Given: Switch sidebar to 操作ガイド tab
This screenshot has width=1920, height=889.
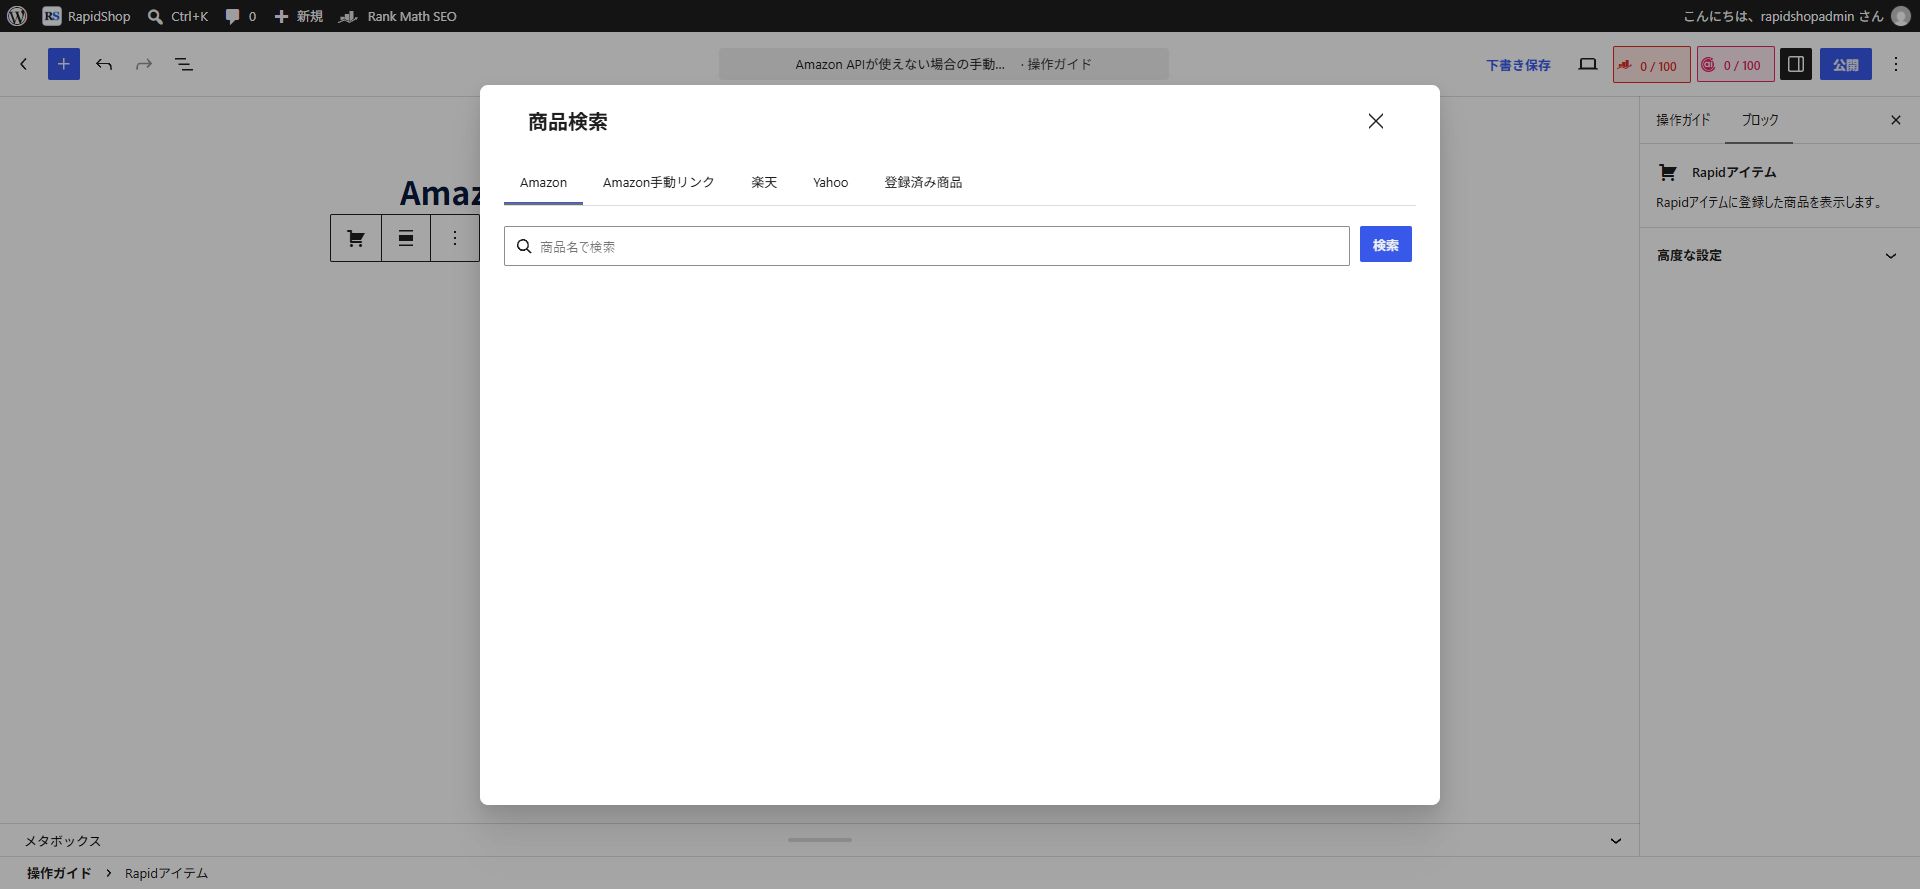Looking at the screenshot, I should point(1683,120).
